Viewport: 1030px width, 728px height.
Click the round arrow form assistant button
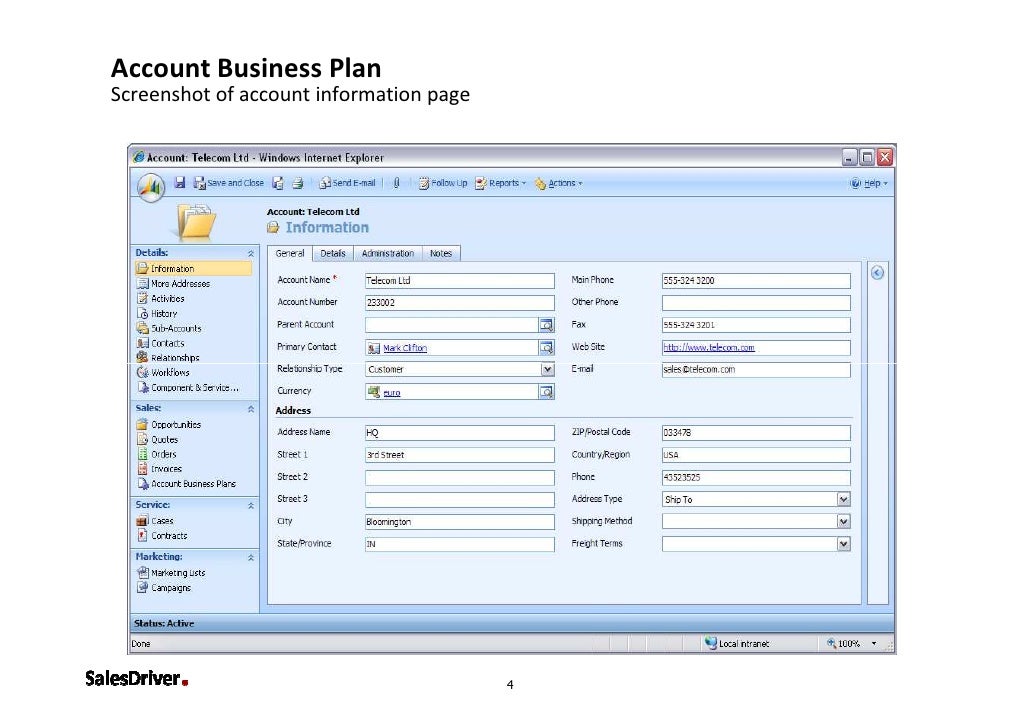tap(877, 273)
